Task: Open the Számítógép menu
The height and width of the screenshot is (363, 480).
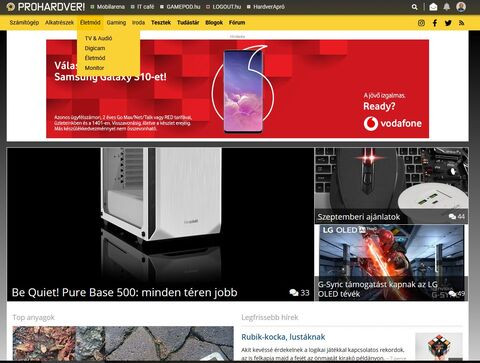Action: [24, 23]
